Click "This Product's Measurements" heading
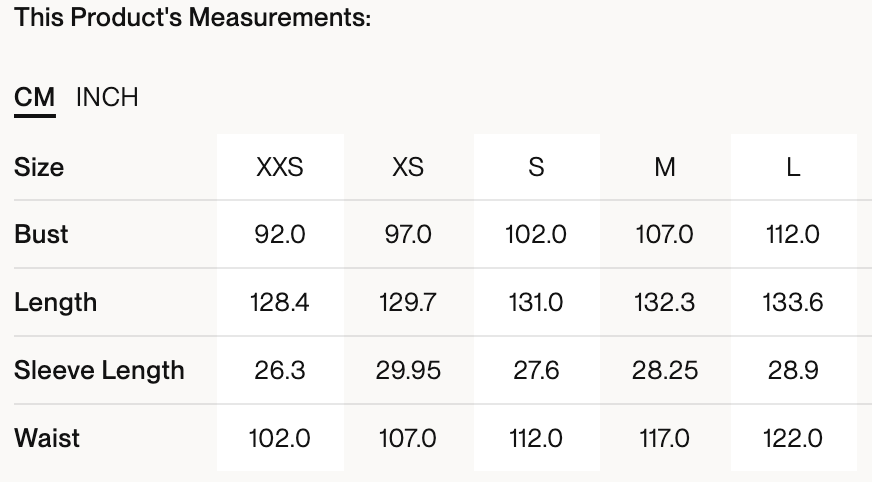Viewport: 872px width, 482px height. pyautogui.click(x=193, y=18)
